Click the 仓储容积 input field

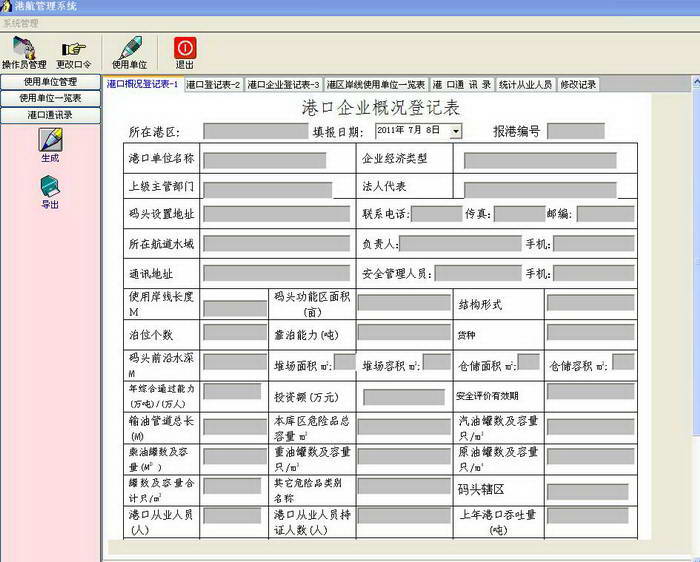(x=623, y=362)
